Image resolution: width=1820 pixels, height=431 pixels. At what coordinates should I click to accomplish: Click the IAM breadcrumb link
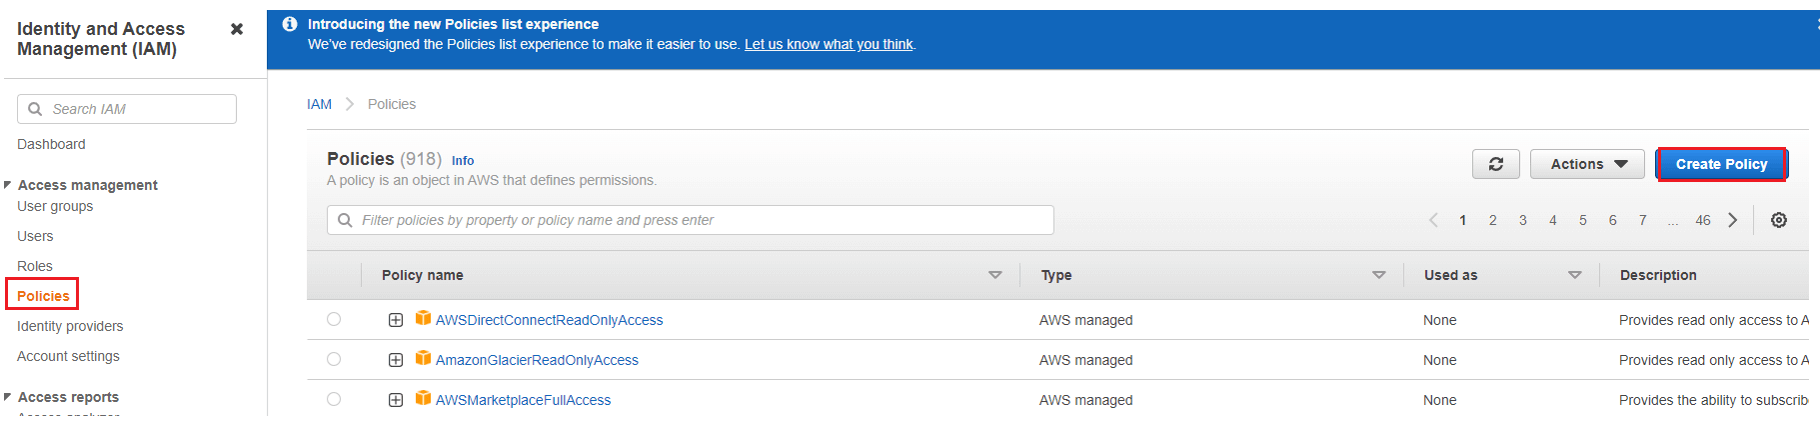[319, 104]
